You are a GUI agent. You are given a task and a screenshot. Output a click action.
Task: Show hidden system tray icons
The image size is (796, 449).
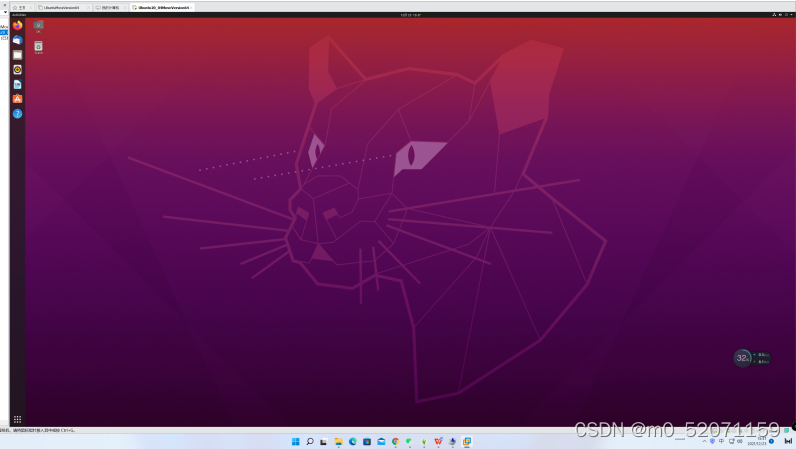coord(704,441)
